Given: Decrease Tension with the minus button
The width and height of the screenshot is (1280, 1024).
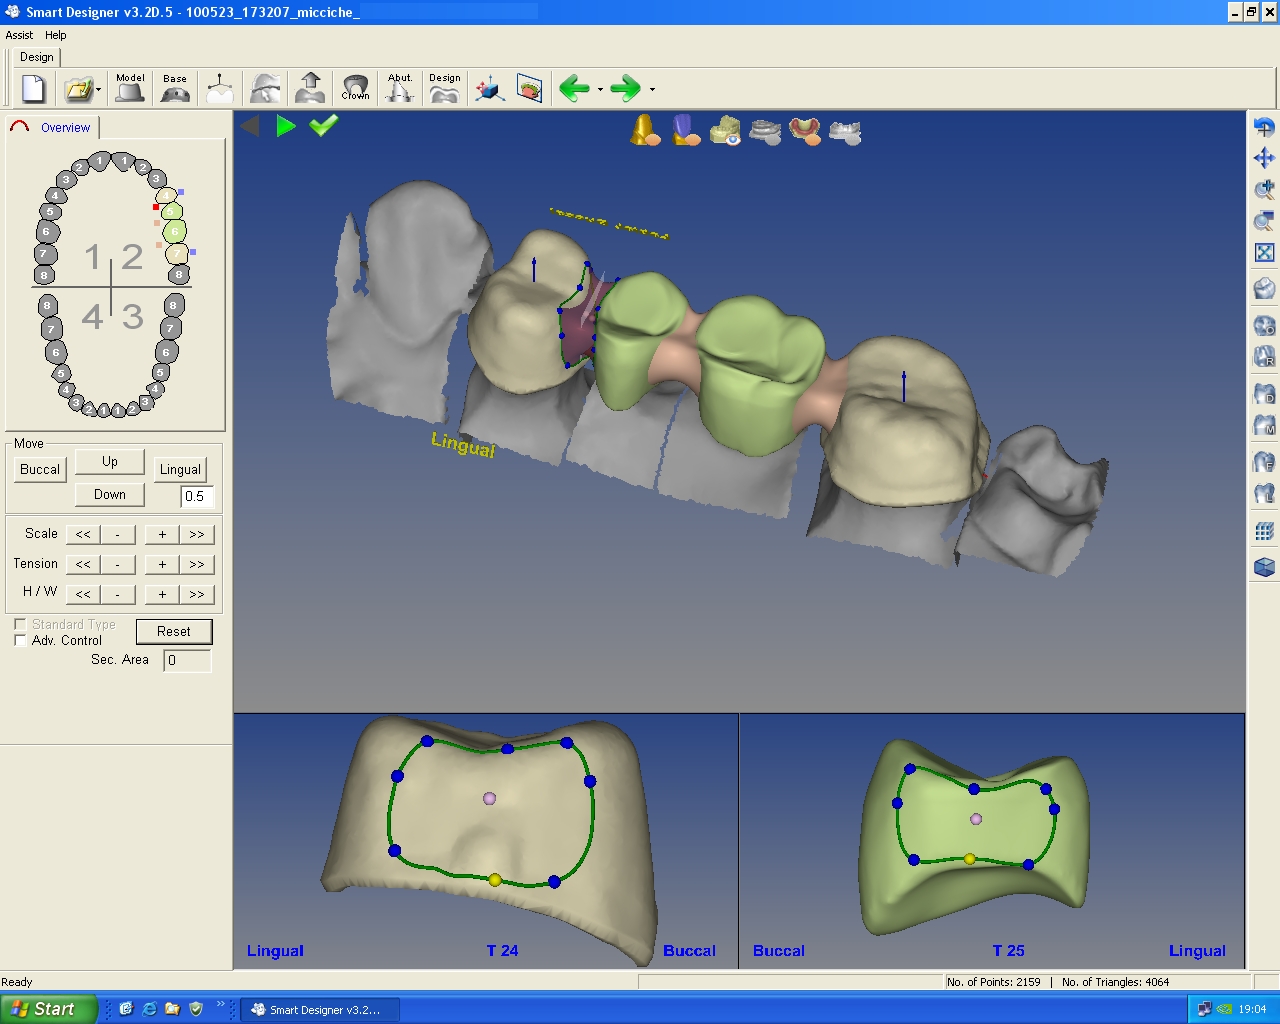Looking at the screenshot, I should 117,564.
